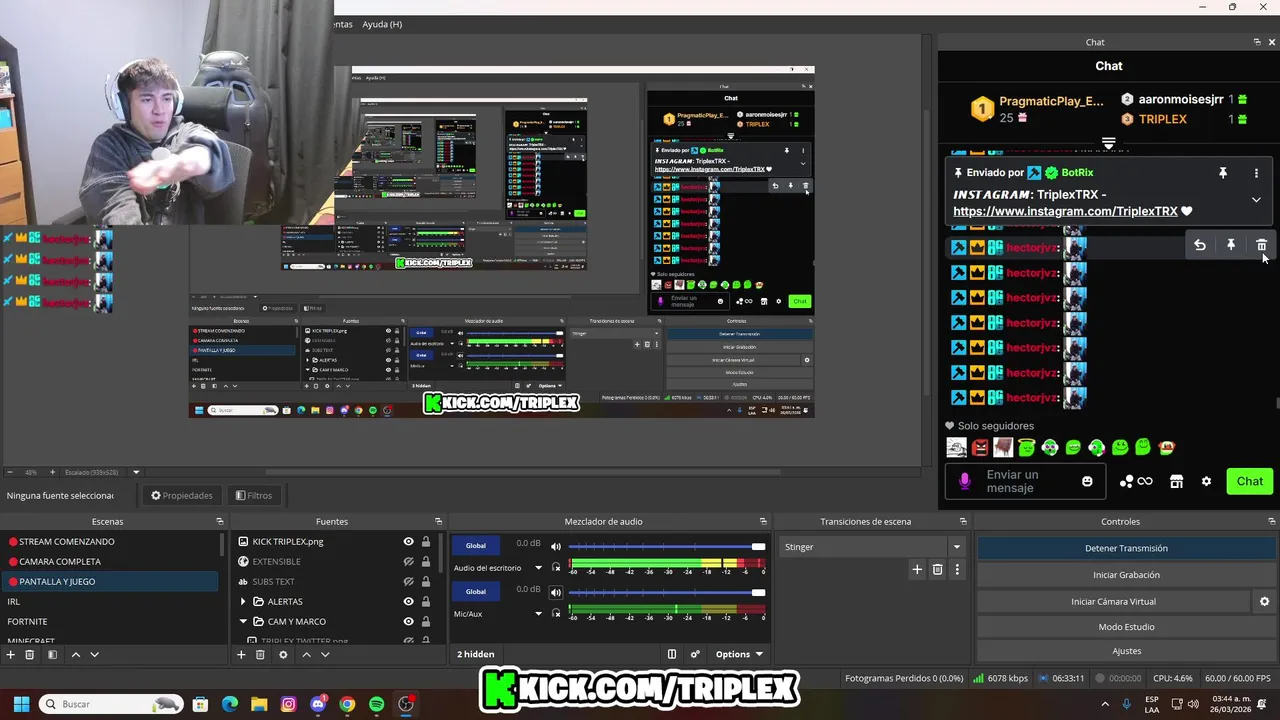Open Instagram TriplexTRX link in pinned message
Image resolution: width=1280 pixels, height=720 pixels.
click(x=1065, y=211)
